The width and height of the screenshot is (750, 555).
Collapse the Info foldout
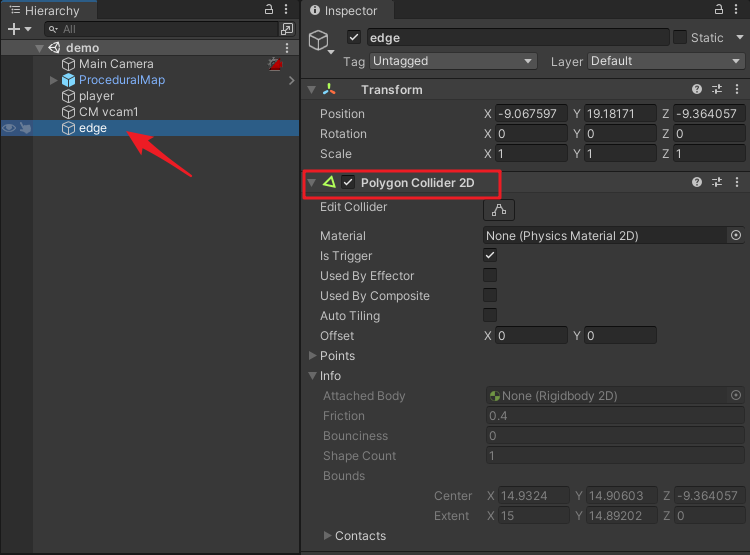tap(312, 376)
